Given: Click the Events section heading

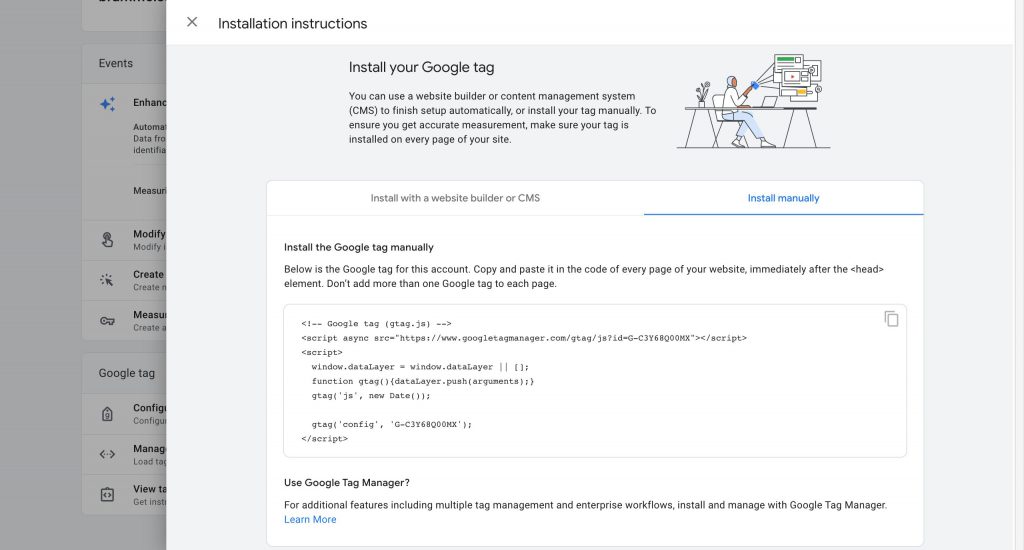Looking at the screenshot, I should click(116, 63).
